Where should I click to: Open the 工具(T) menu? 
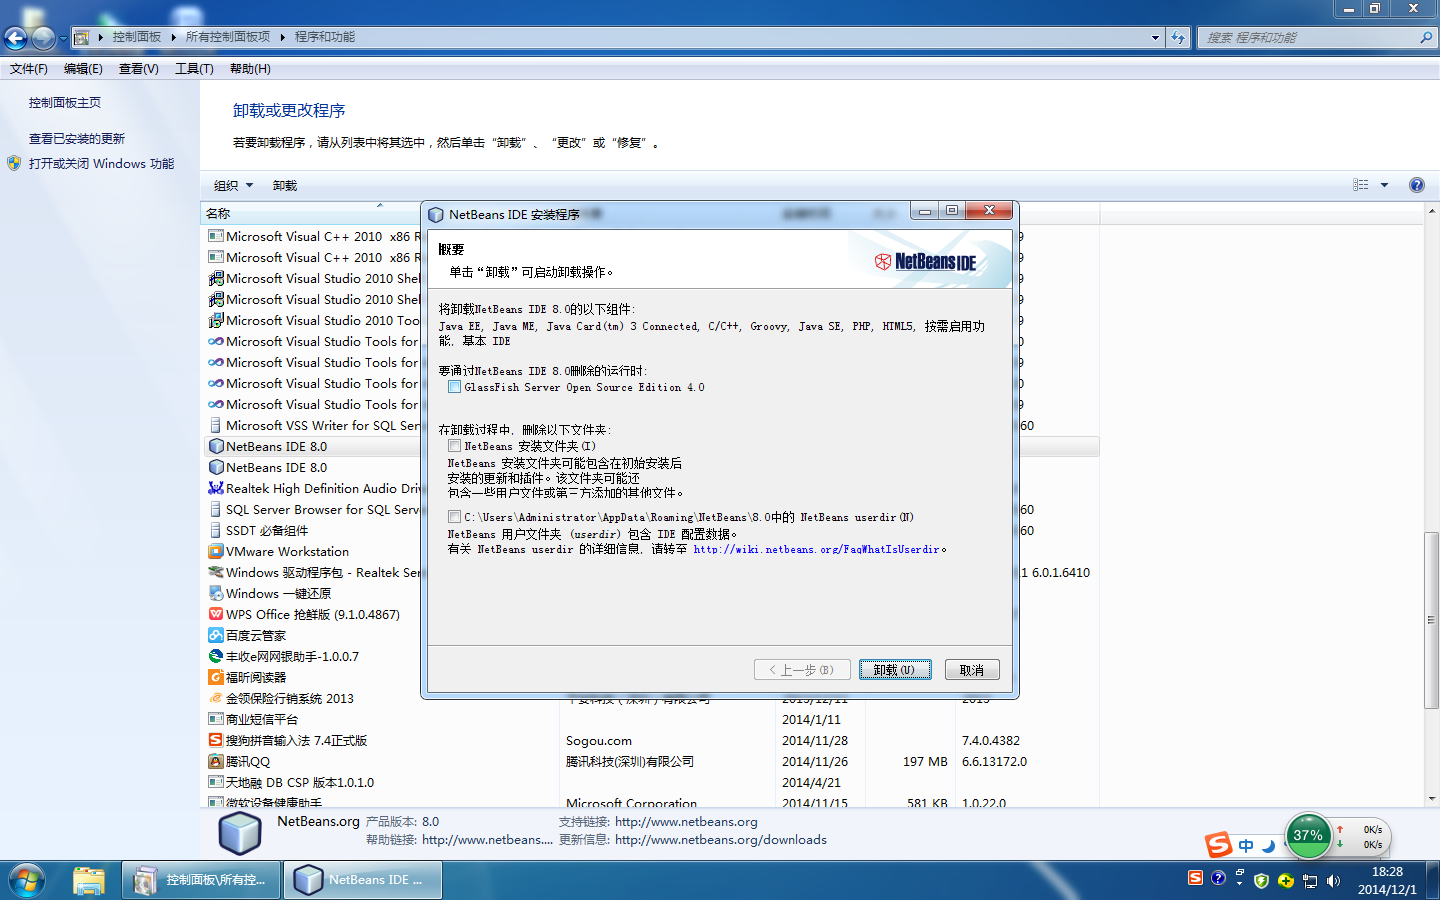(194, 69)
